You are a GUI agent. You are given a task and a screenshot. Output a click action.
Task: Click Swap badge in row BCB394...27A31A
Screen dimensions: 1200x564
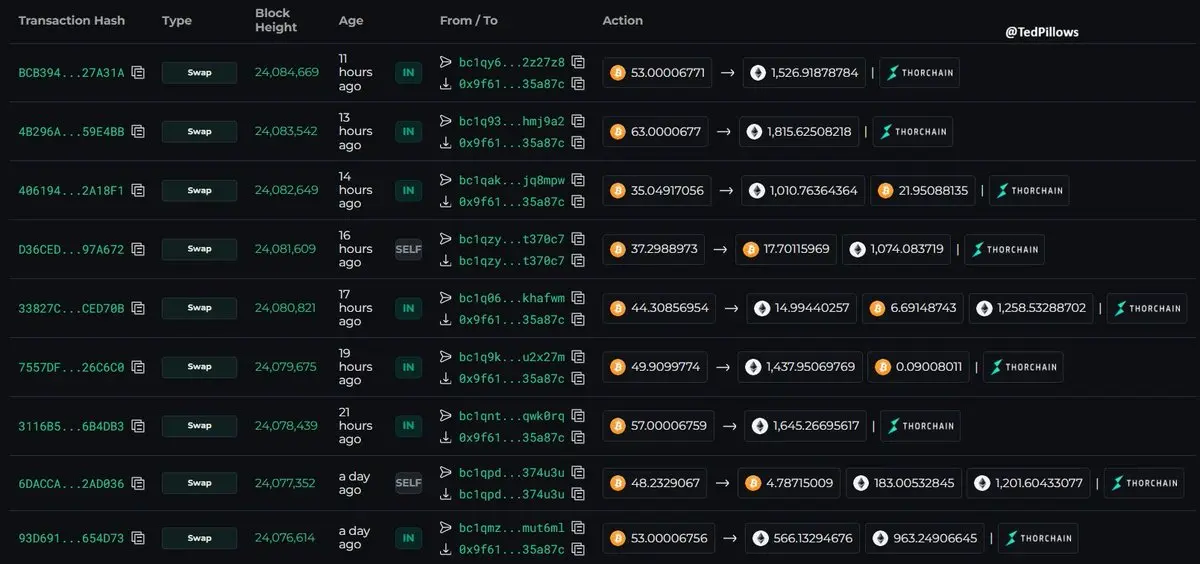pyautogui.click(x=199, y=73)
